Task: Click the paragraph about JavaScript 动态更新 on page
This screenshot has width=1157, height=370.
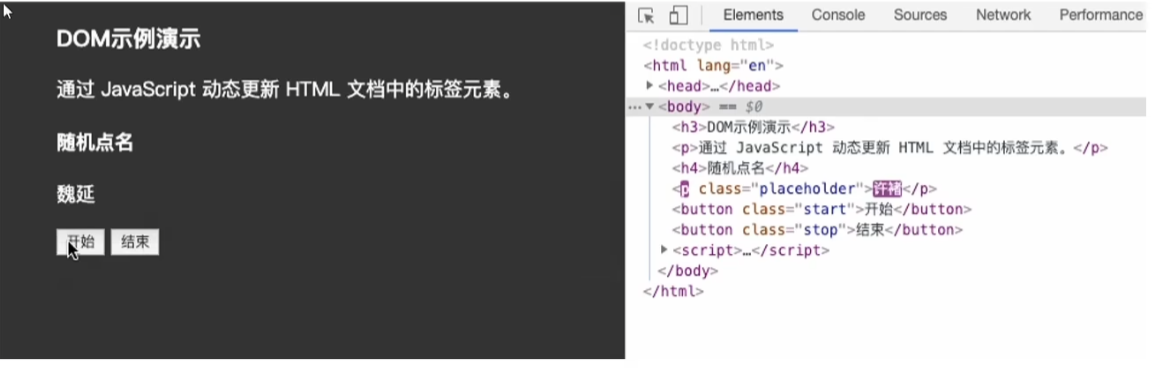Action: click(285, 91)
